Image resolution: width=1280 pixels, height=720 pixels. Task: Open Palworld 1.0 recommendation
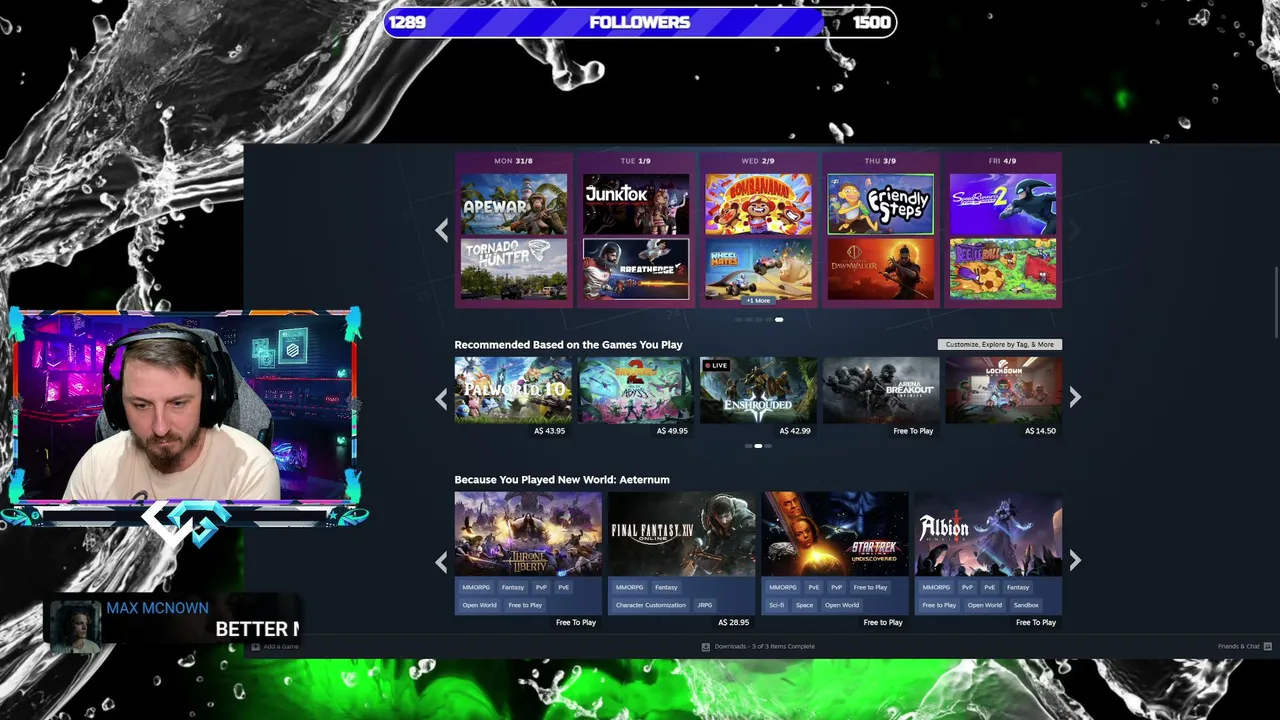click(513, 390)
